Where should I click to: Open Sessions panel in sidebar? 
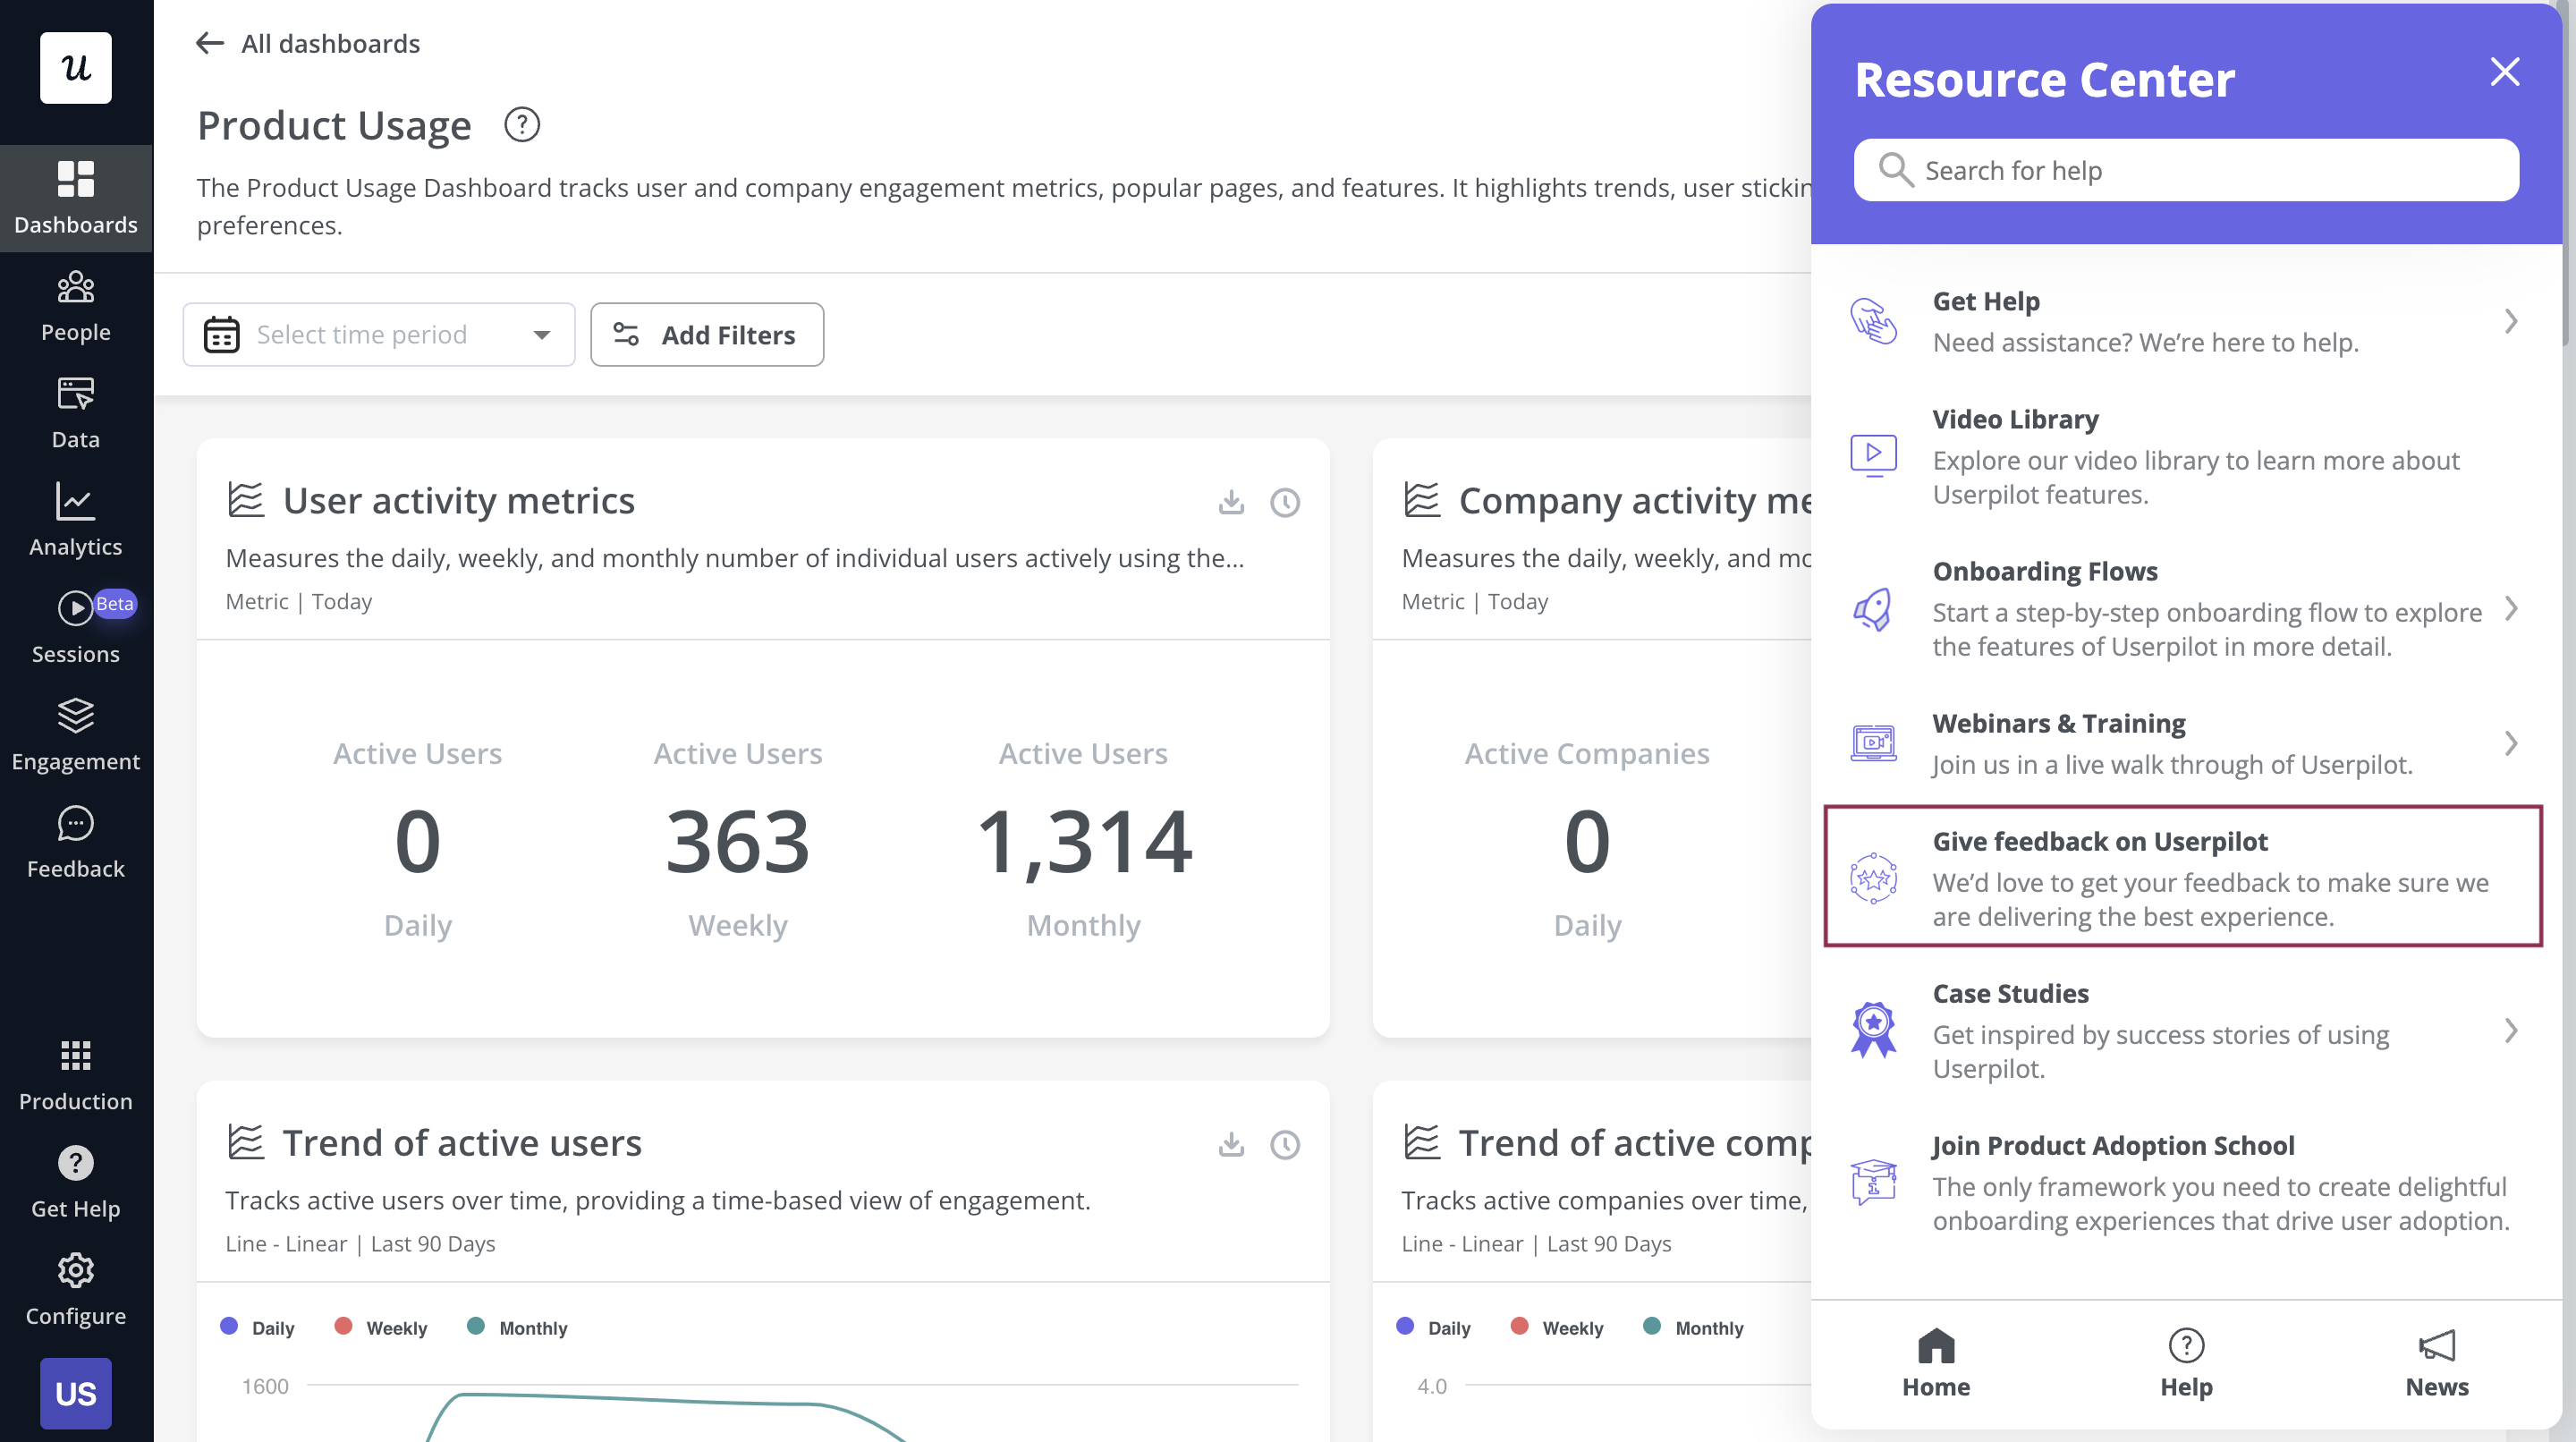(76, 630)
